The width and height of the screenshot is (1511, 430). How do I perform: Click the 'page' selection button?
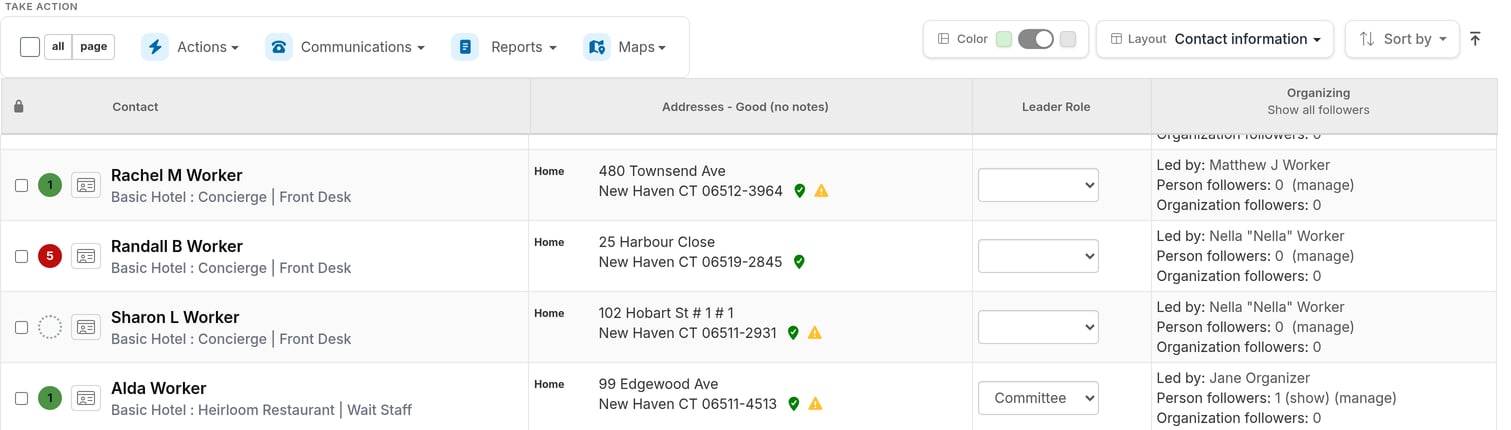click(x=94, y=46)
